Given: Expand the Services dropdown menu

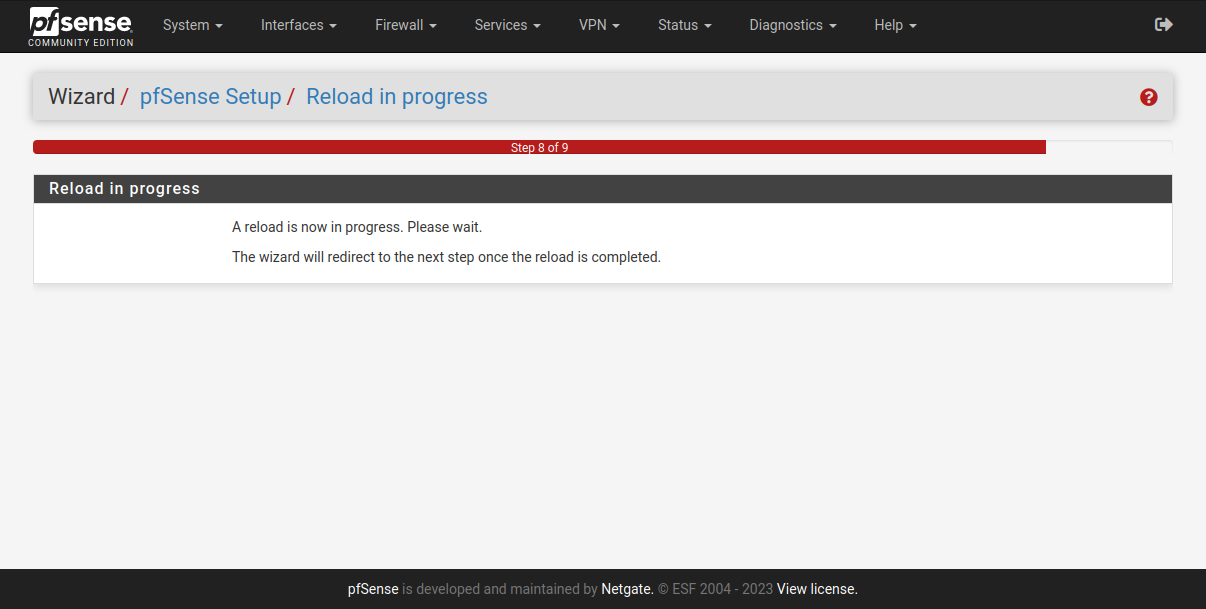Looking at the screenshot, I should click(x=507, y=25).
